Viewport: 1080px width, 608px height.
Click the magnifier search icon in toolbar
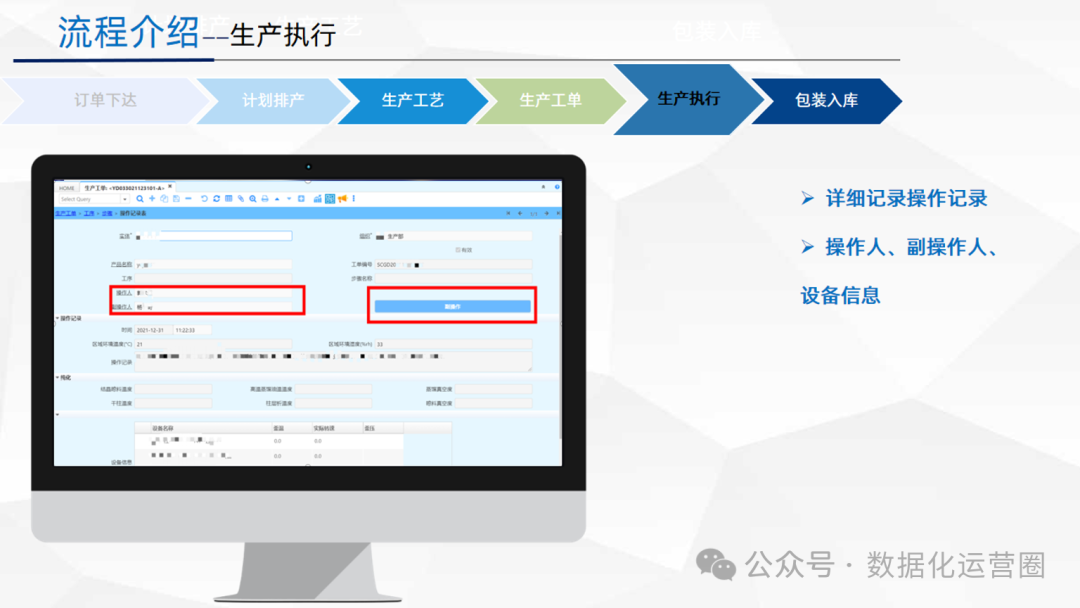pos(140,199)
